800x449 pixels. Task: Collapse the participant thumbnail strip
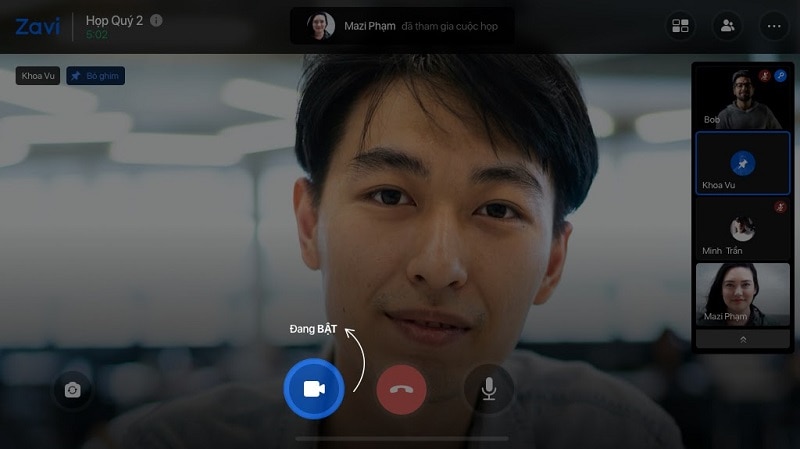tap(742, 340)
